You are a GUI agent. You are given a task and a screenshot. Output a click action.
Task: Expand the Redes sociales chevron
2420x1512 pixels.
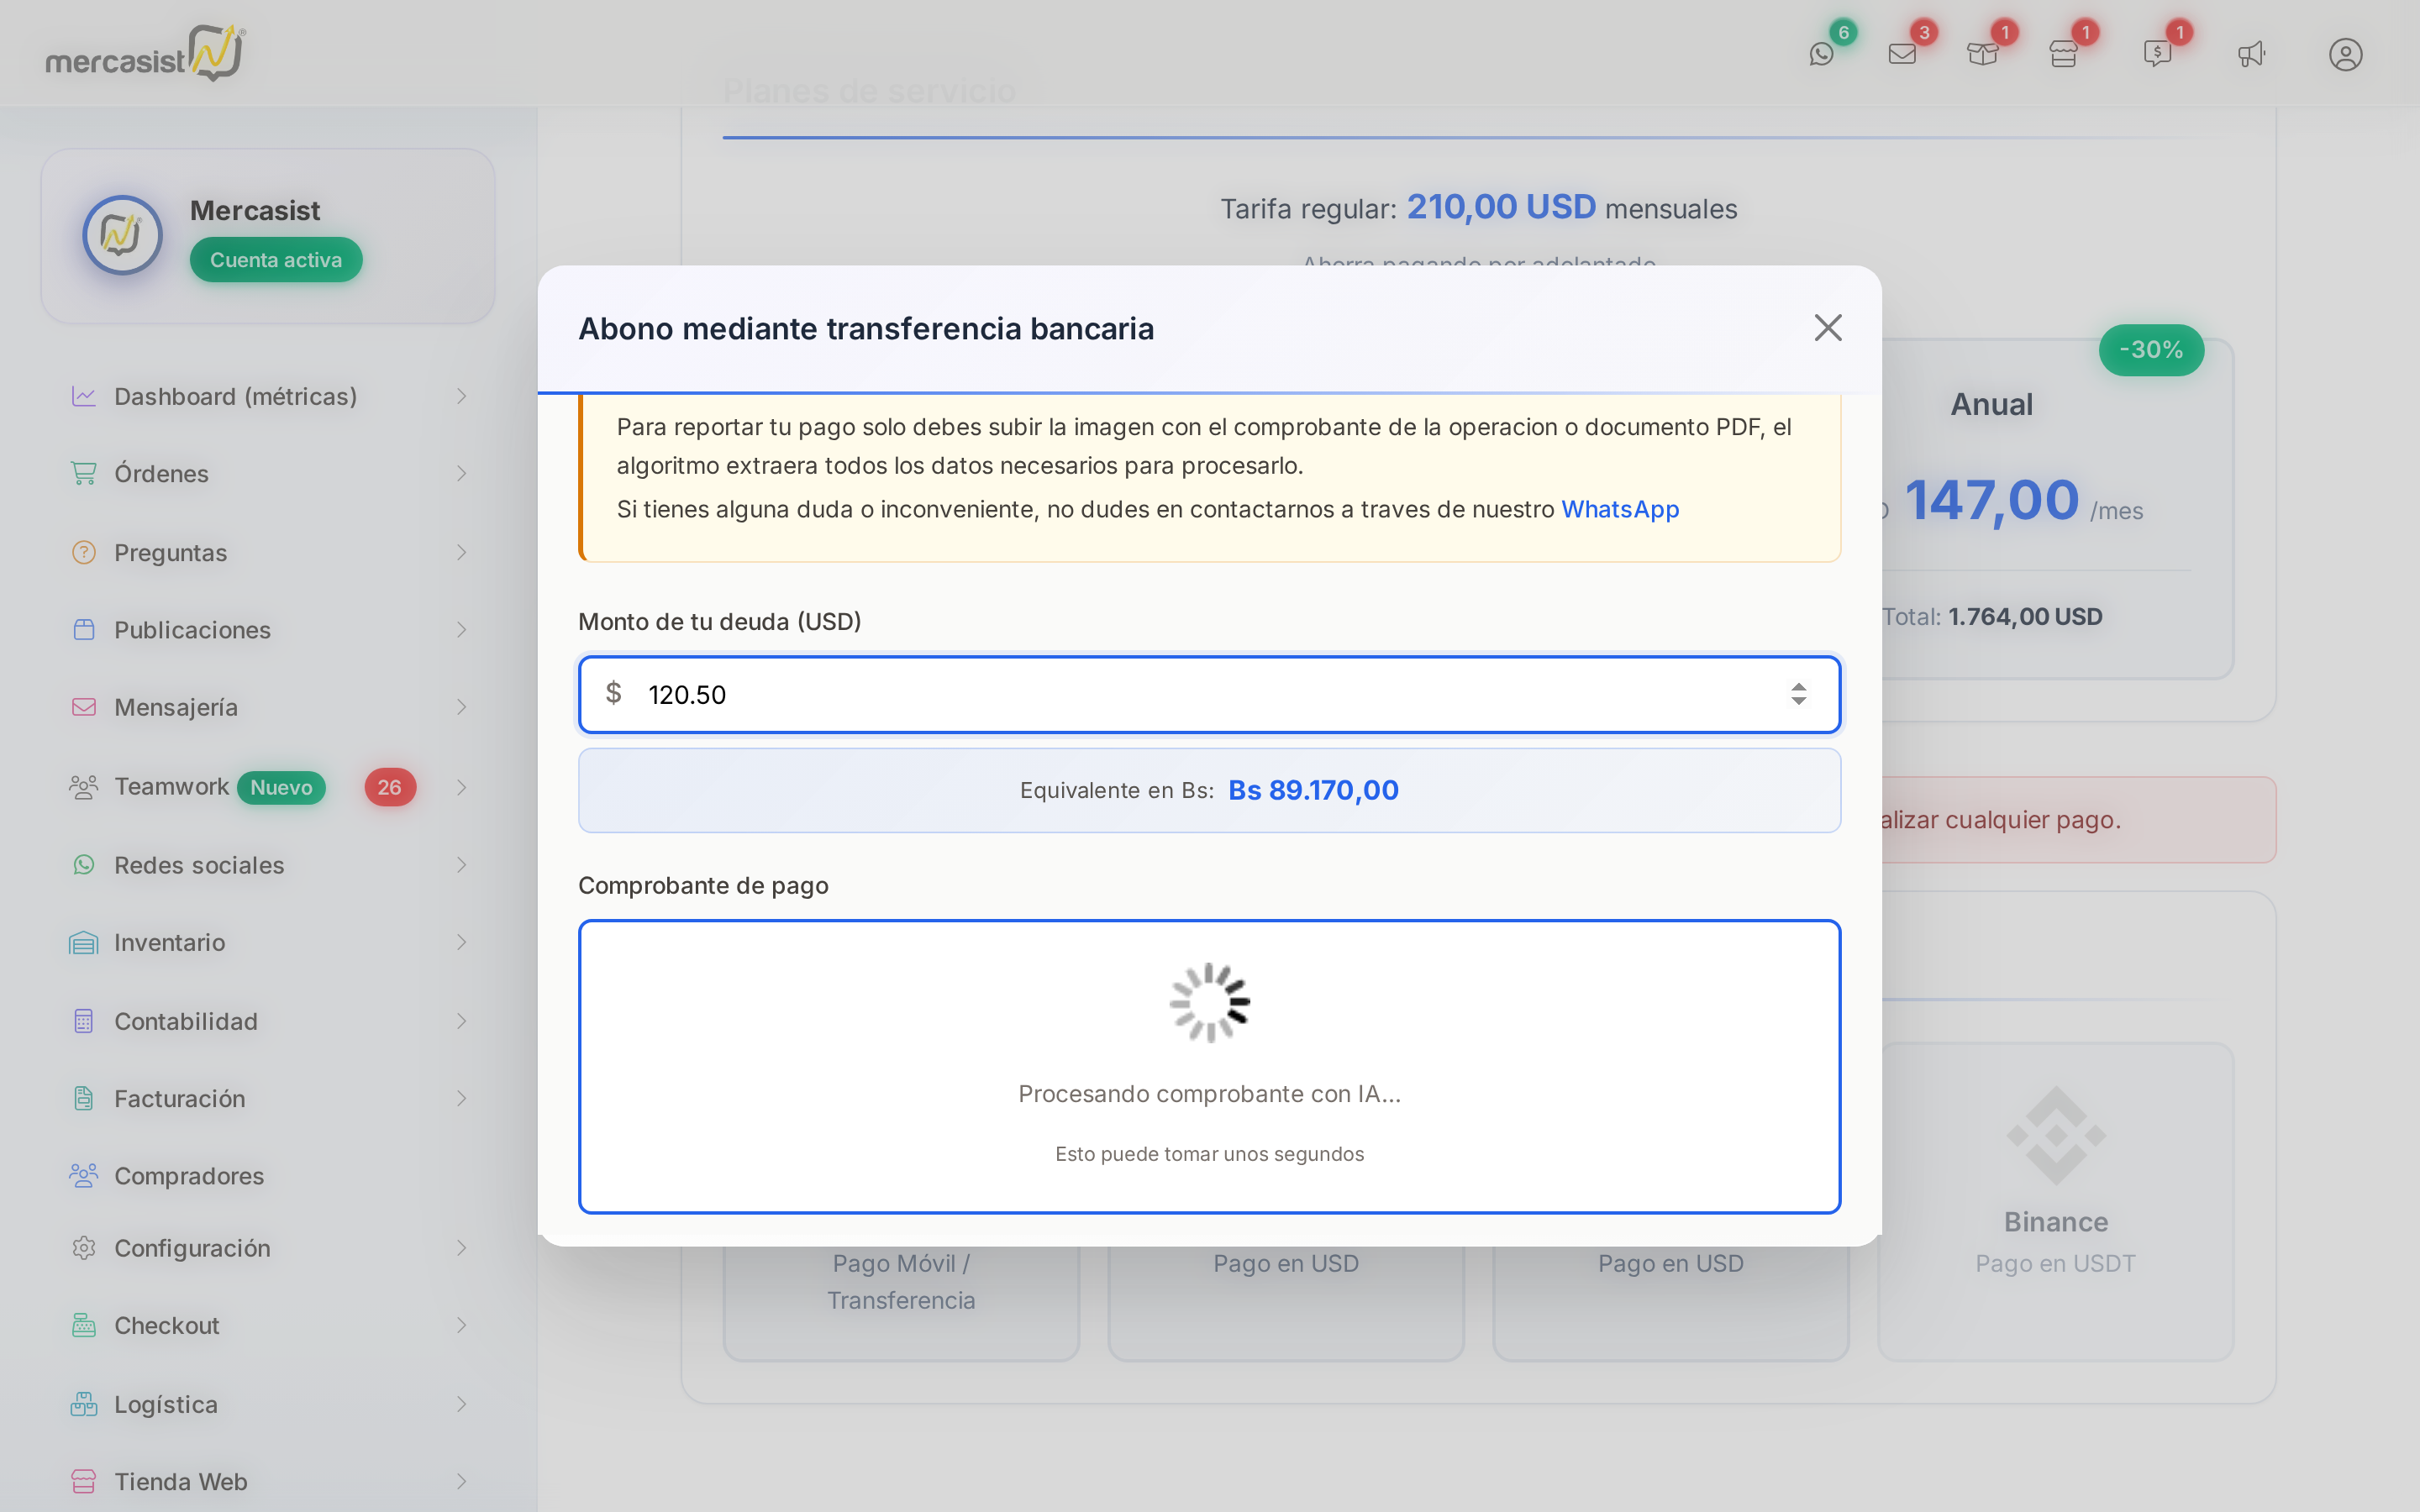(461, 864)
